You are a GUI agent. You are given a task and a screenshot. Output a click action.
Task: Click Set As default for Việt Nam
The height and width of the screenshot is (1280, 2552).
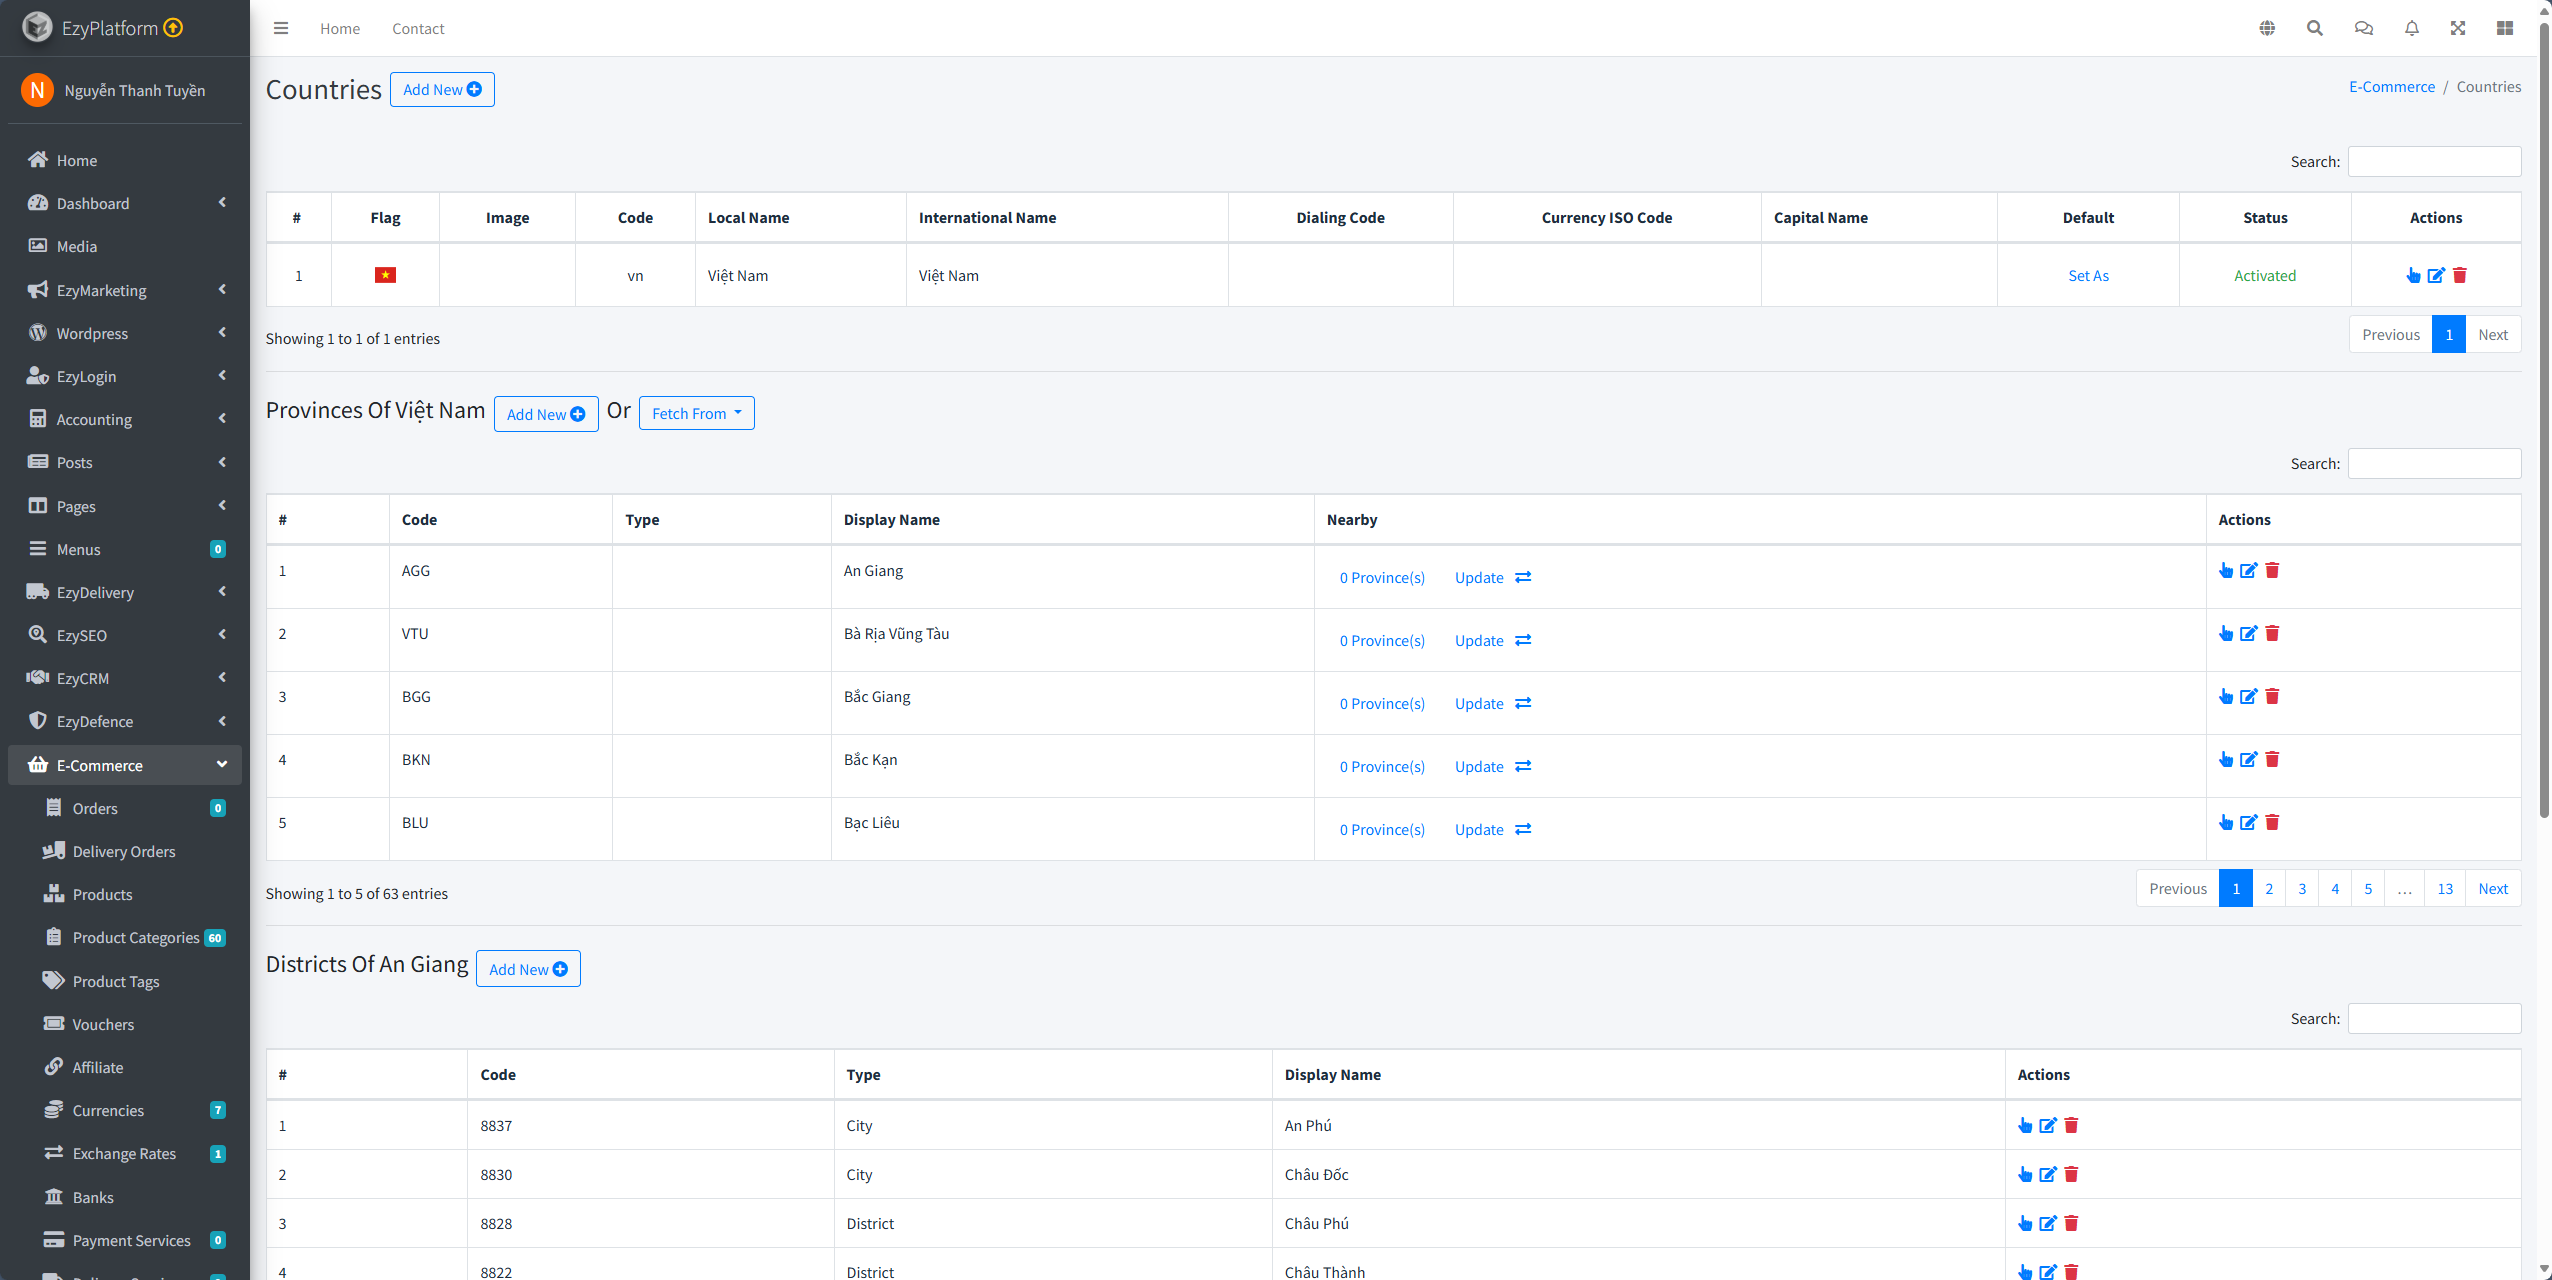[x=2088, y=275]
